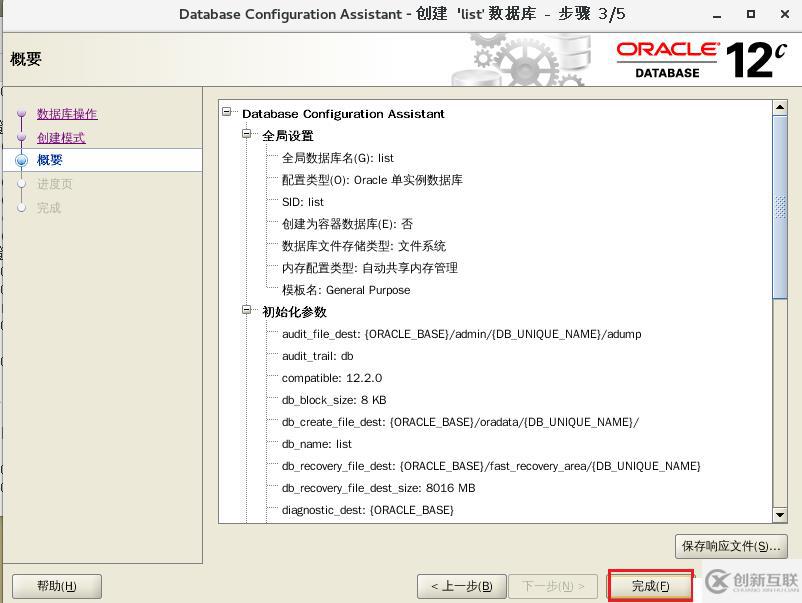Image resolution: width=802 pixels, height=603 pixels.
Task: Select the db_create_file_dest parameter row
Action: coord(460,422)
